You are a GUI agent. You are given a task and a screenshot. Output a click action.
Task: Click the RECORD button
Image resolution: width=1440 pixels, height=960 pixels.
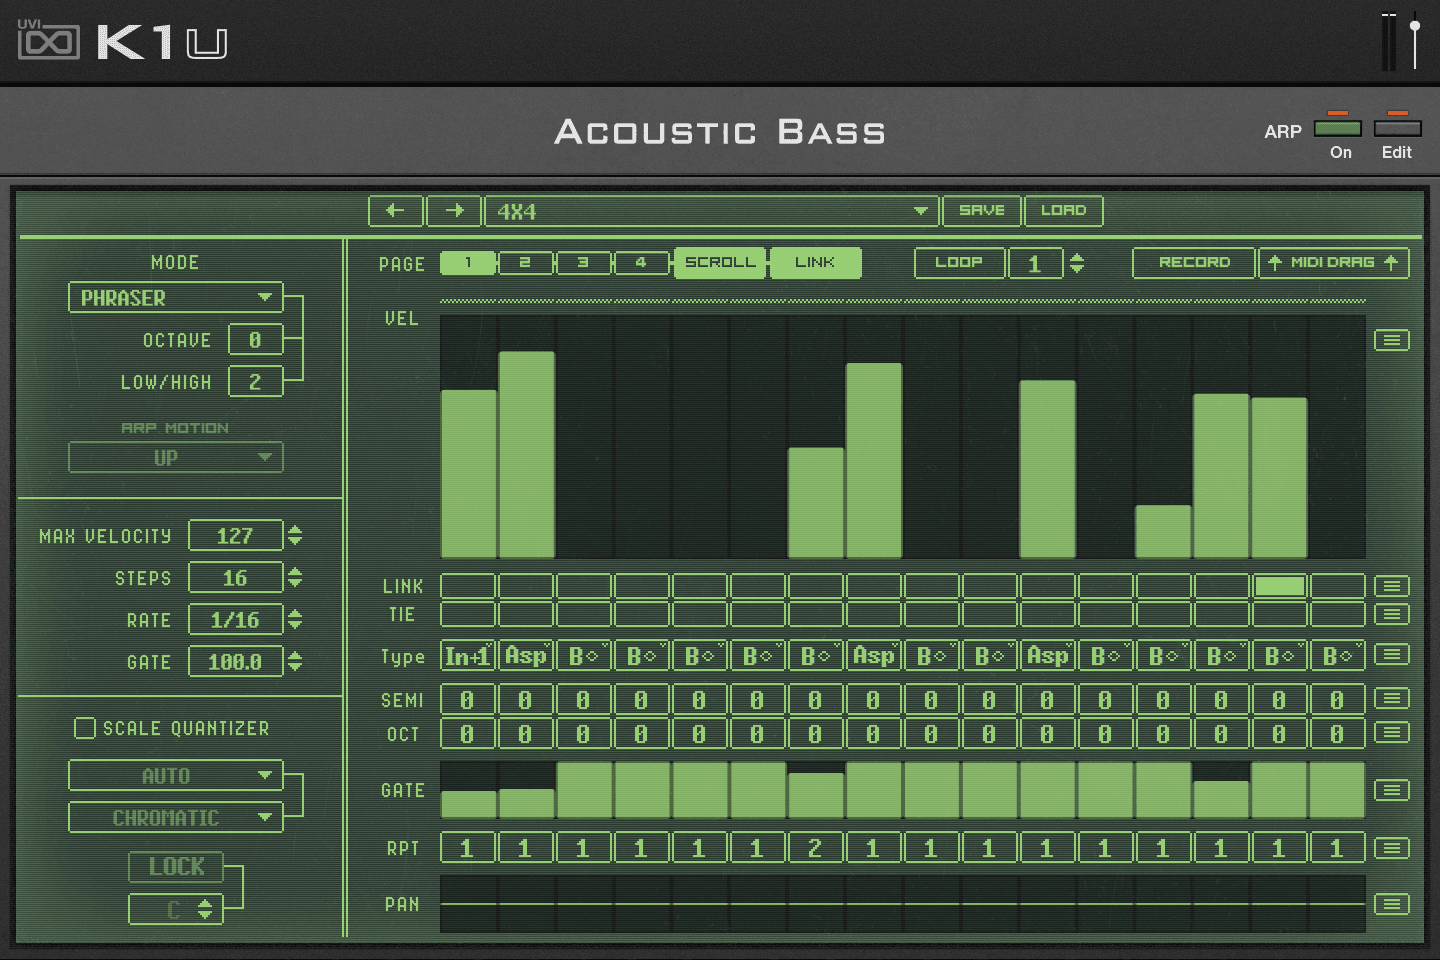(1193, 262)
